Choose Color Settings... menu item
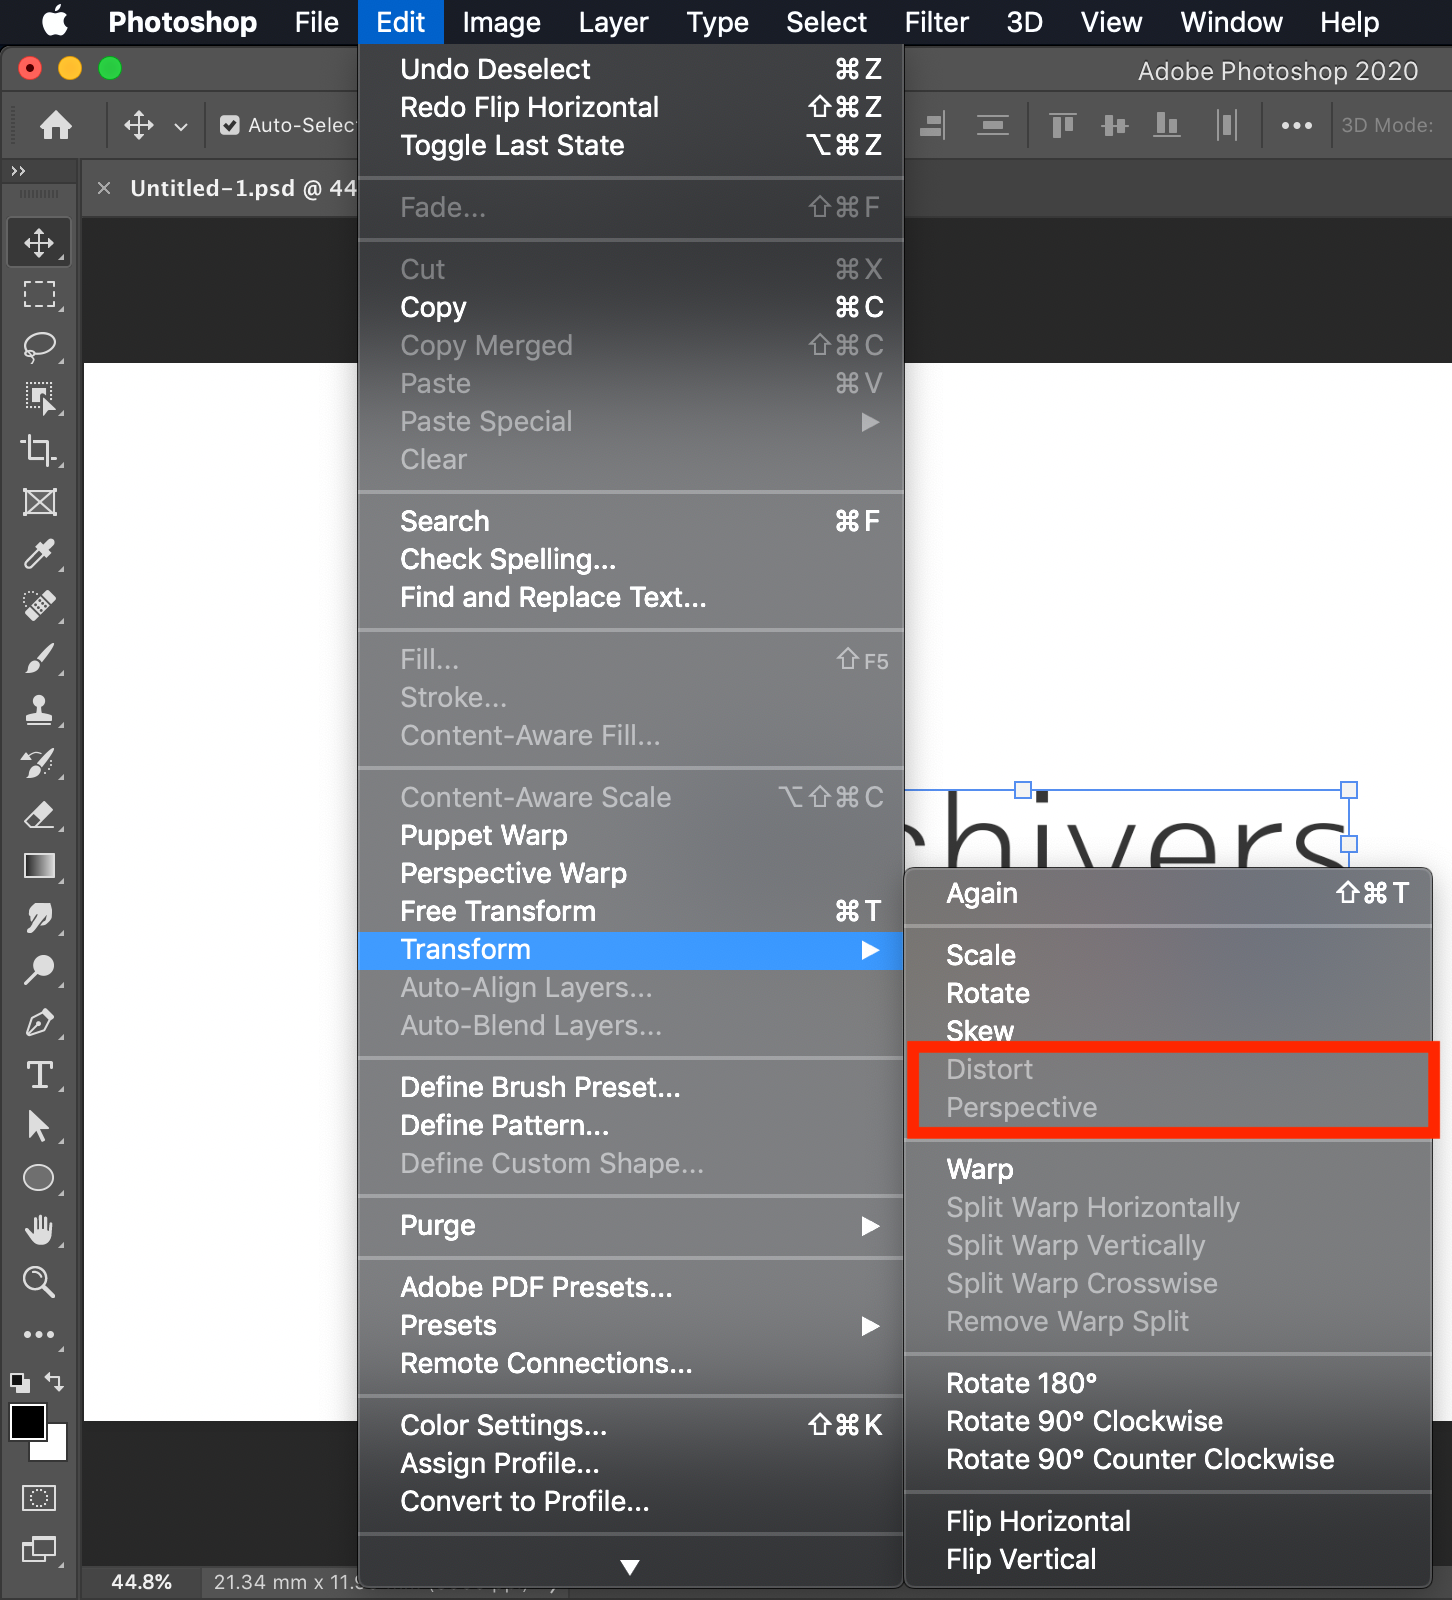1452x1600 pixels. pos(631,1426)
